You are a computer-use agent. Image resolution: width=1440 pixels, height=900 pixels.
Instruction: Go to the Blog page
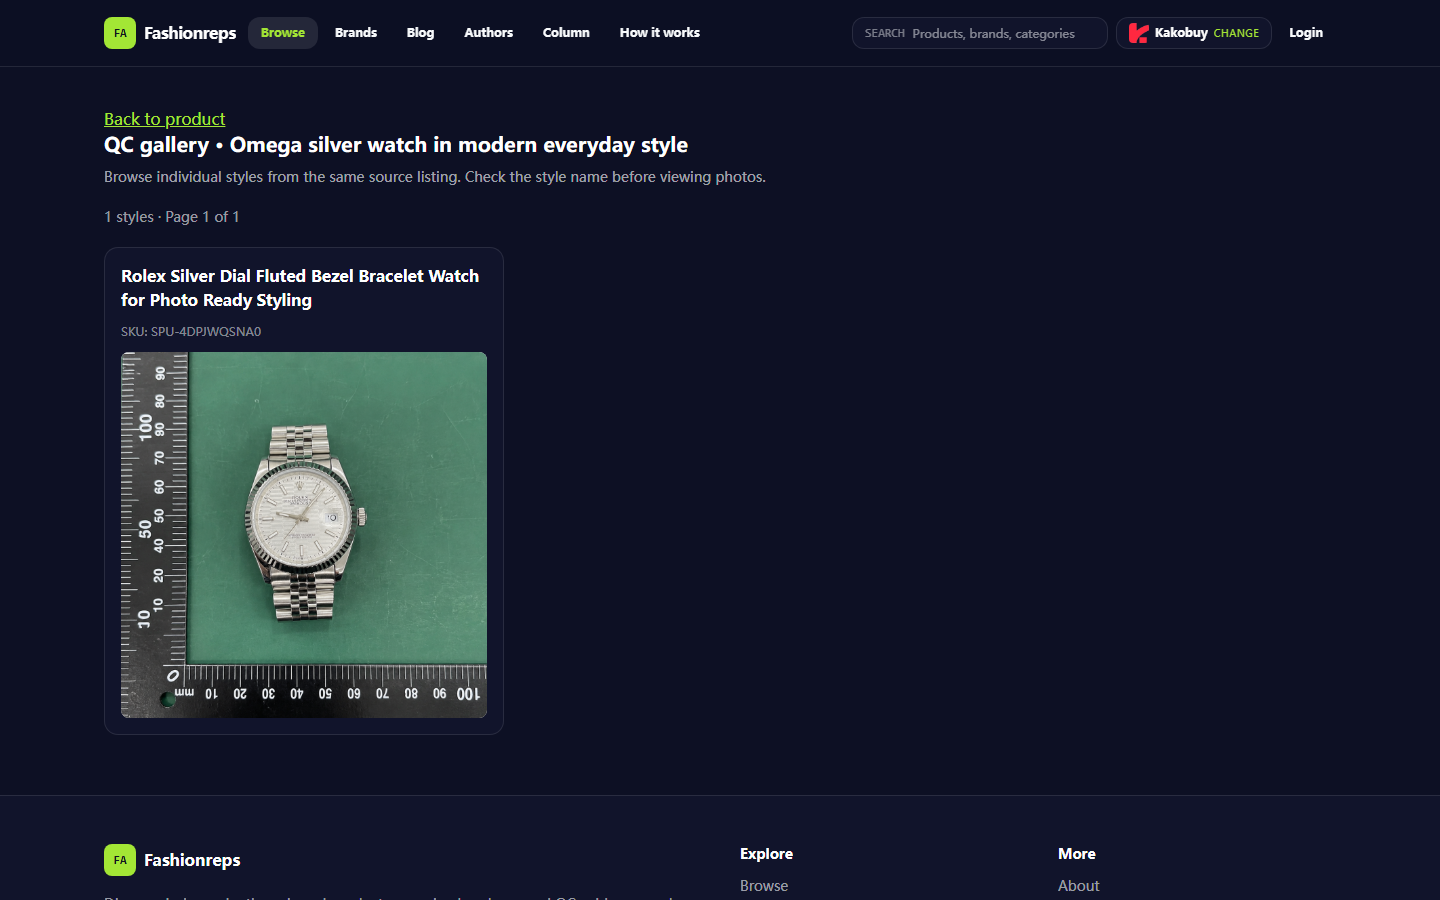(x=420, y=33)
